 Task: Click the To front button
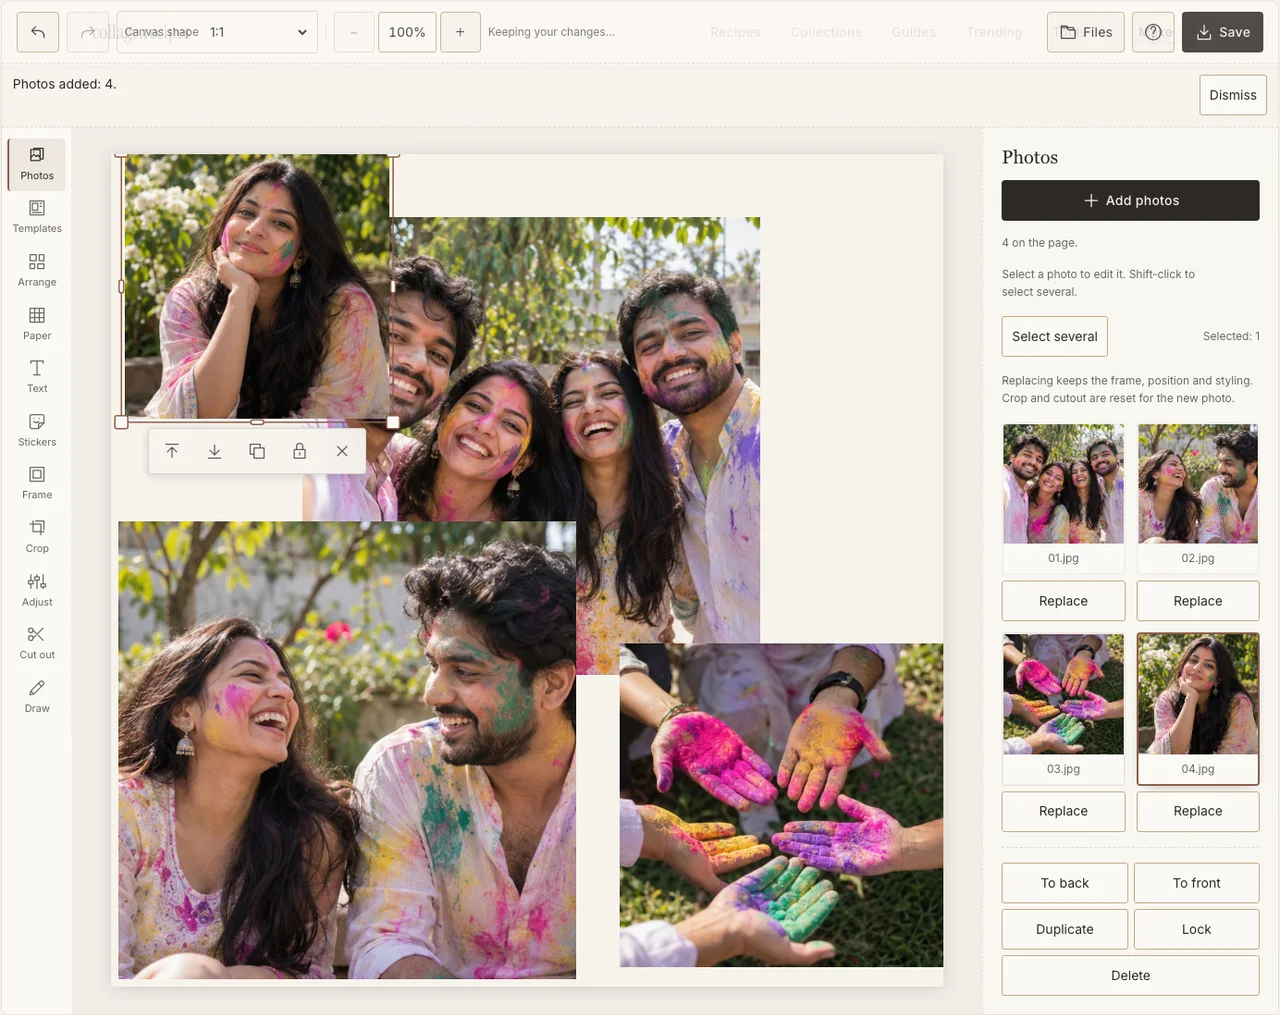pos(1197,883)
